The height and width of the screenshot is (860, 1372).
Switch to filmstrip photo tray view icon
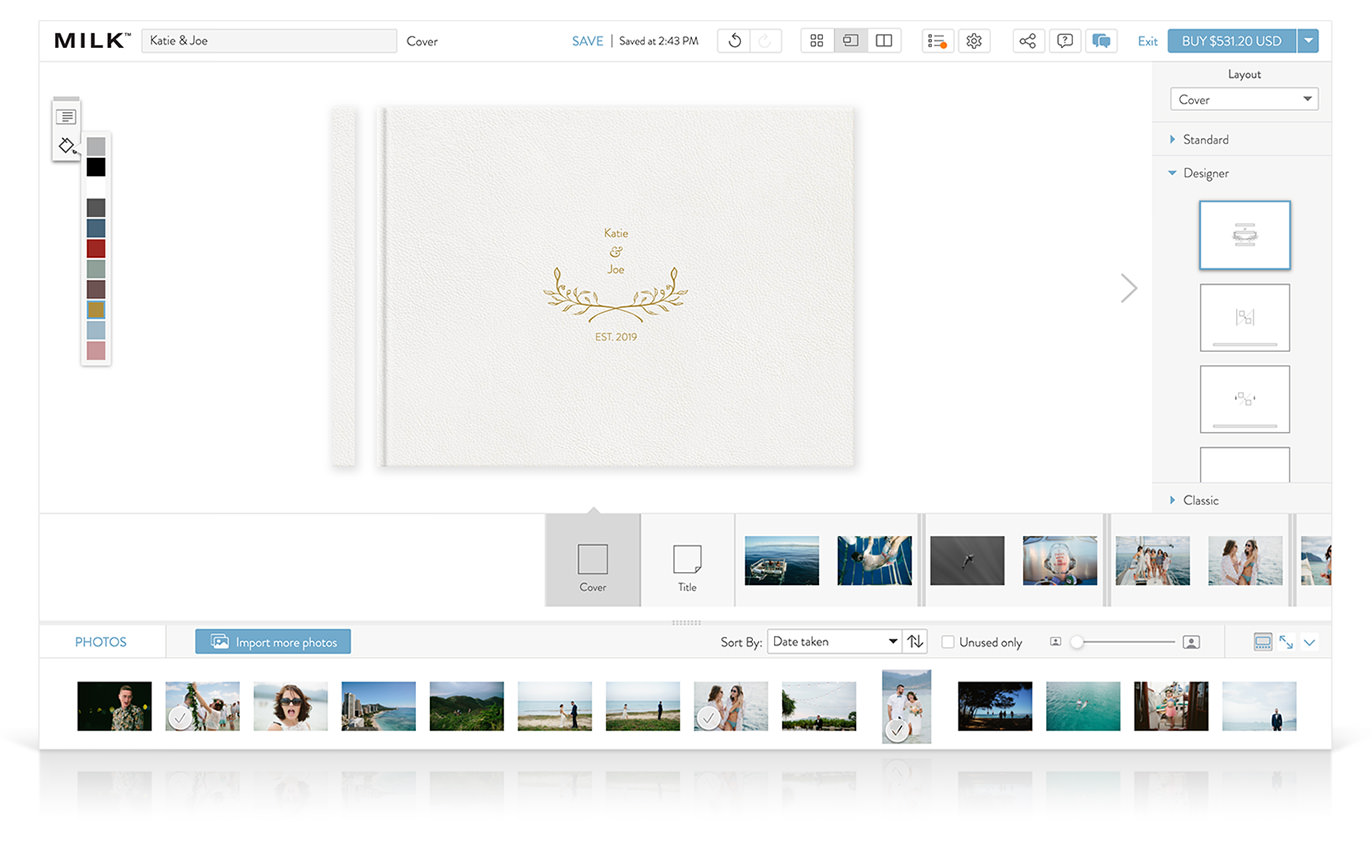1263,642
